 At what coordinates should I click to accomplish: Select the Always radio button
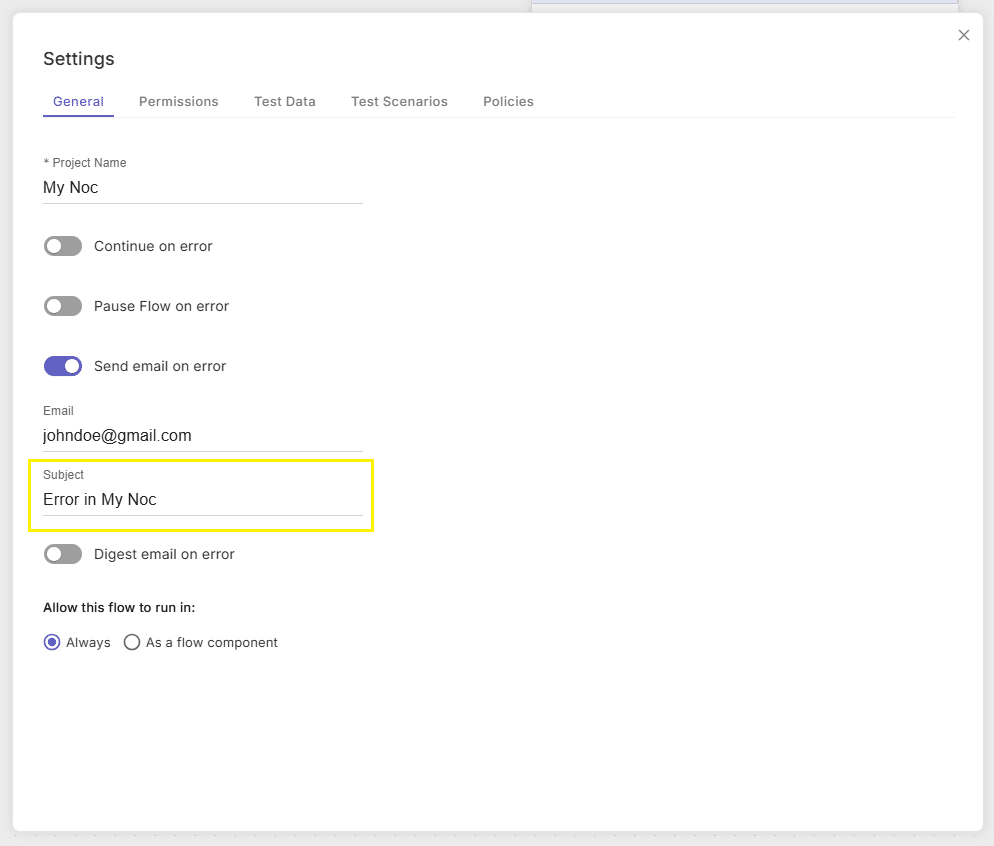coord(52,643)
